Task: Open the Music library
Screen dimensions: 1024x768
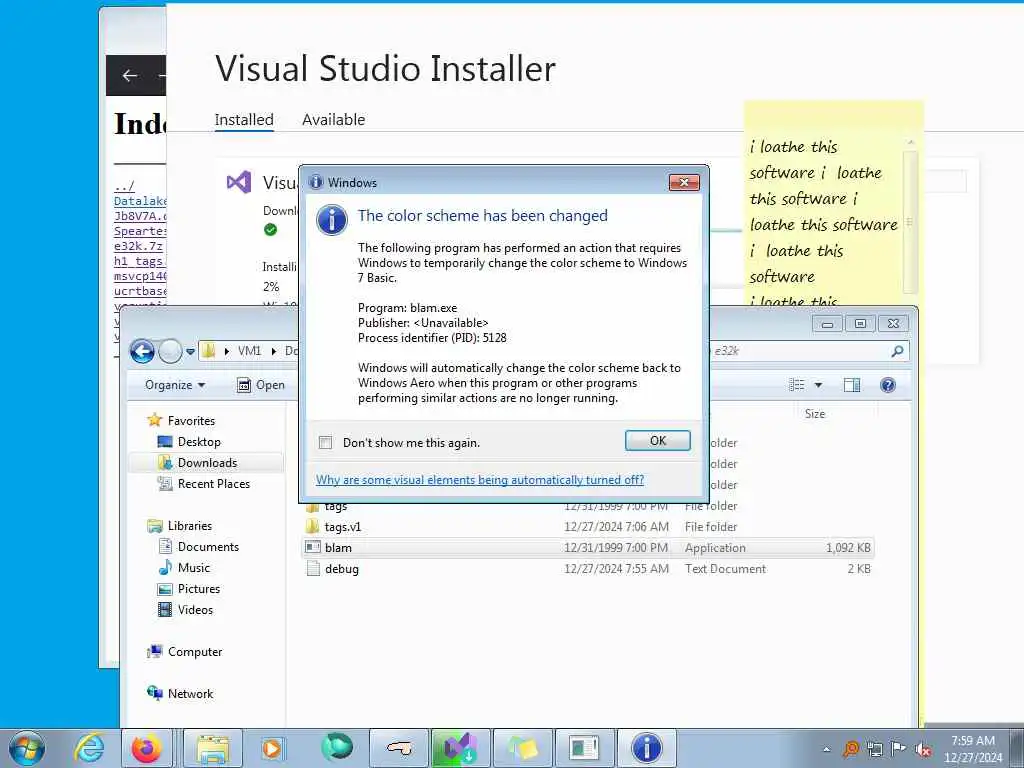Action: tap(193, 568)
